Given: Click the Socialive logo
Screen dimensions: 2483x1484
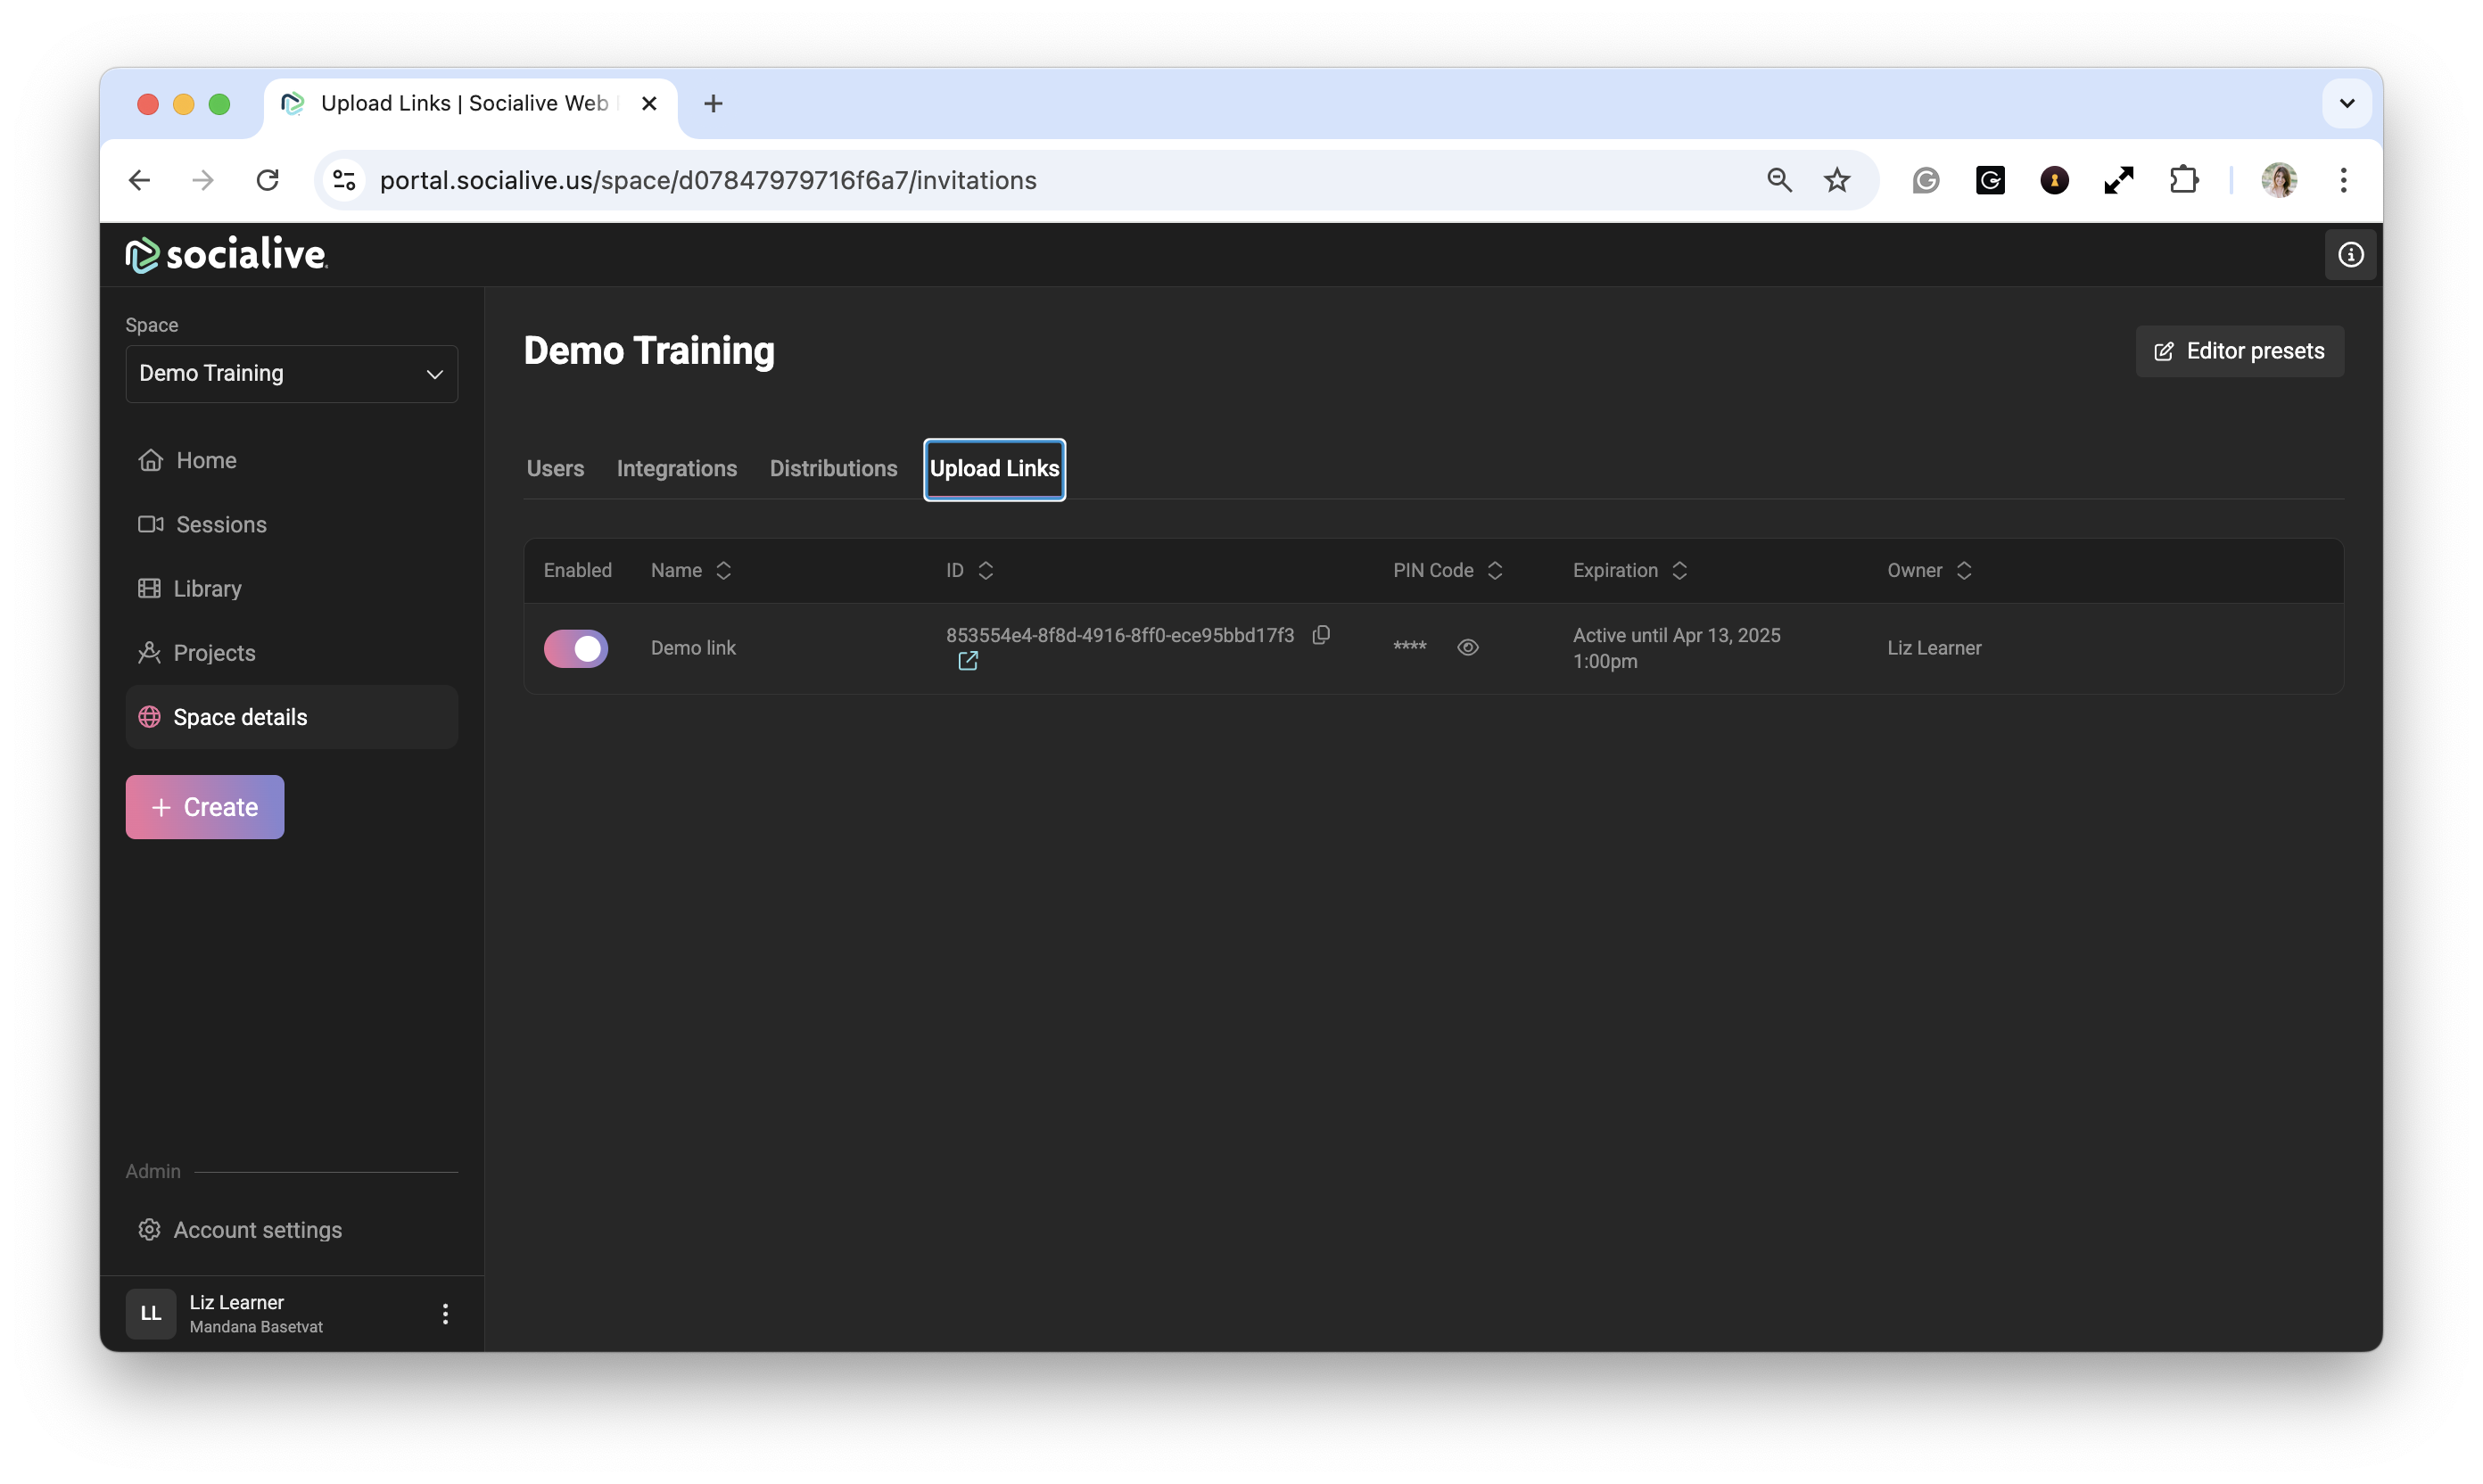Looking at the screenshot, I should click(227, 255).
